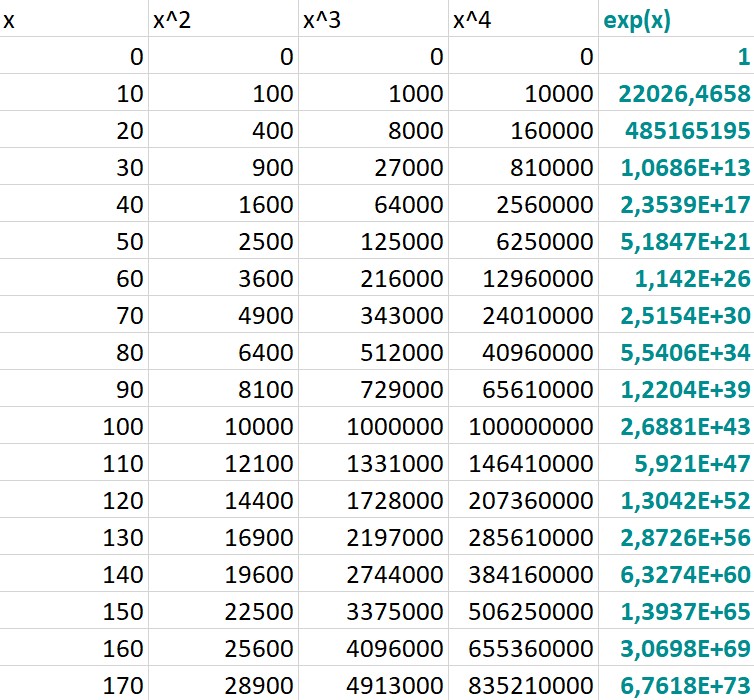Click the cell with value 6,3274E+60
754x700 pixels.
[677, 574]
